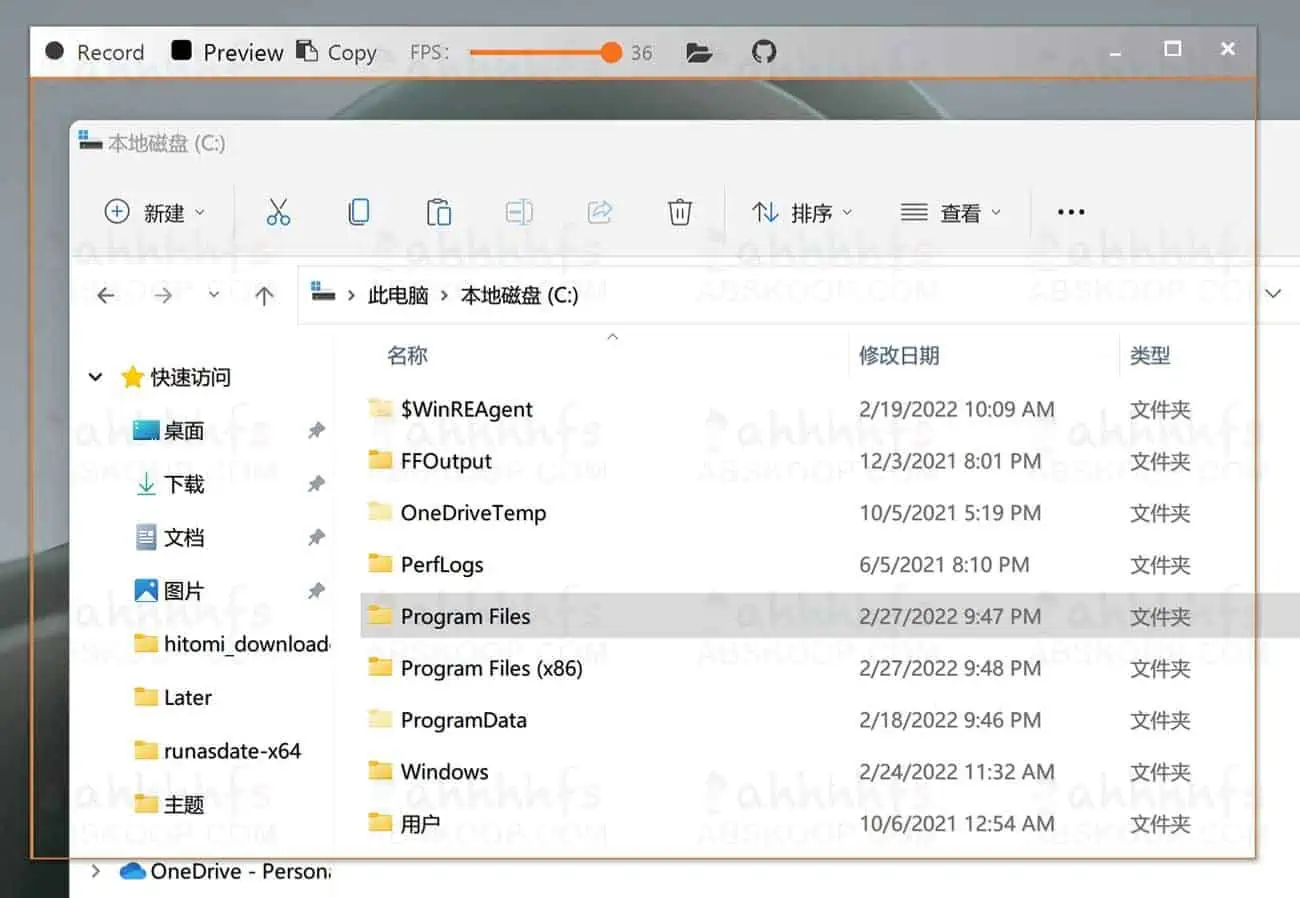Click the back navigation arrow
Viewport: 1300px width, 898px height.
(x=106, y=295)
